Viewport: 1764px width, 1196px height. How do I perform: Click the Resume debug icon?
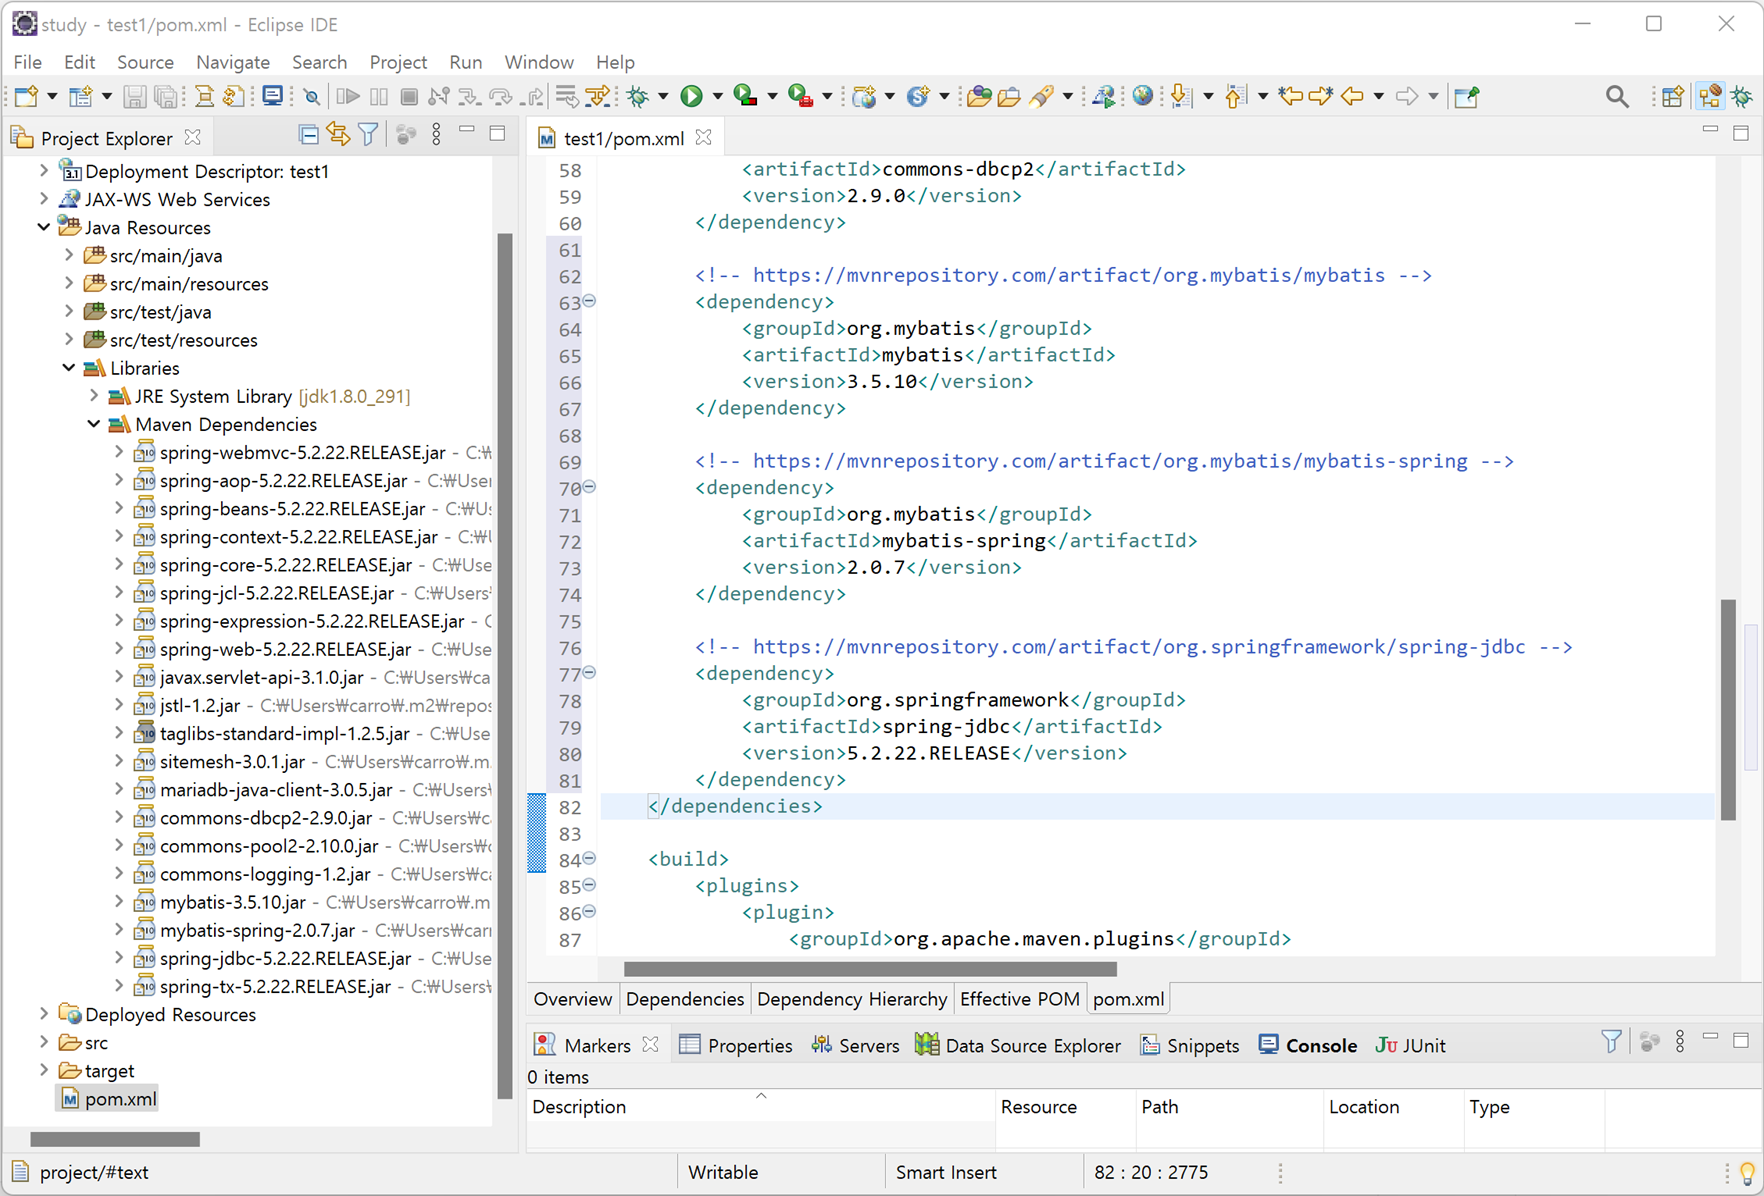(x=348, y=96)
